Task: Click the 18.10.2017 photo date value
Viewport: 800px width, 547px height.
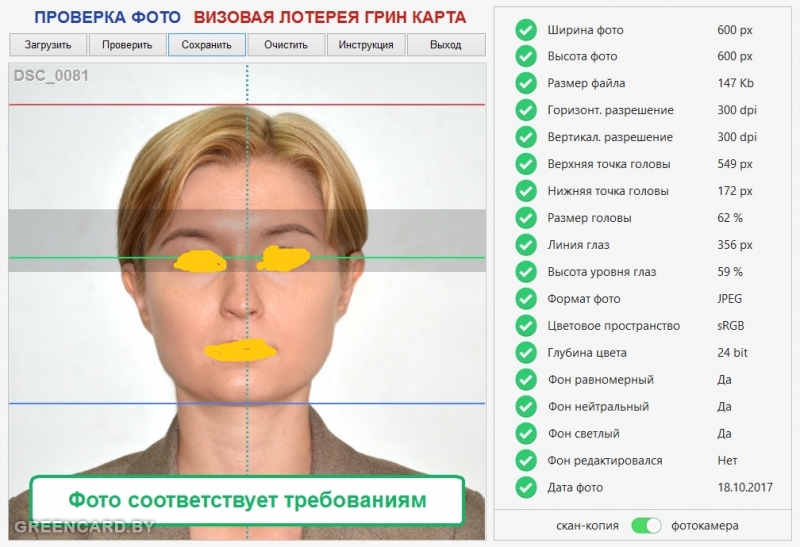Action: point(745,488)
